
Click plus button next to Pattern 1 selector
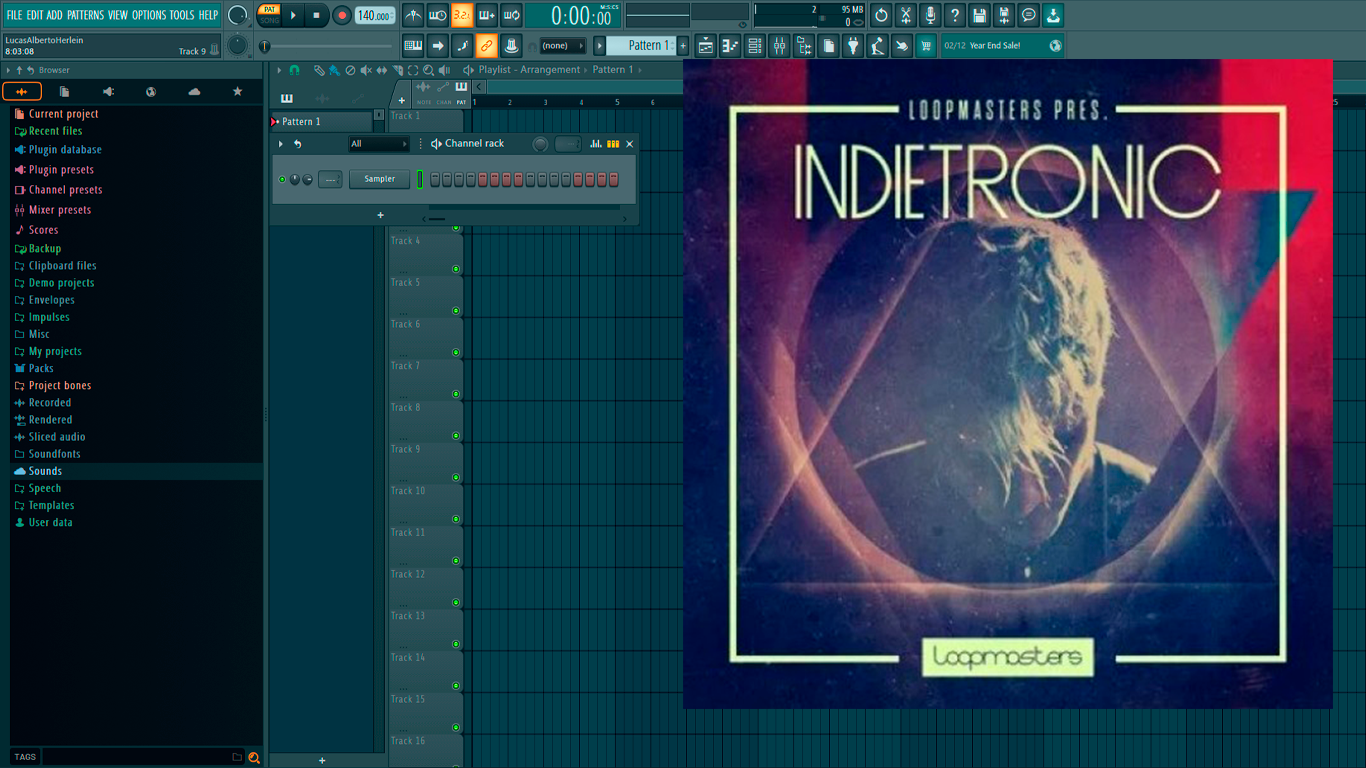click(683, 45)
